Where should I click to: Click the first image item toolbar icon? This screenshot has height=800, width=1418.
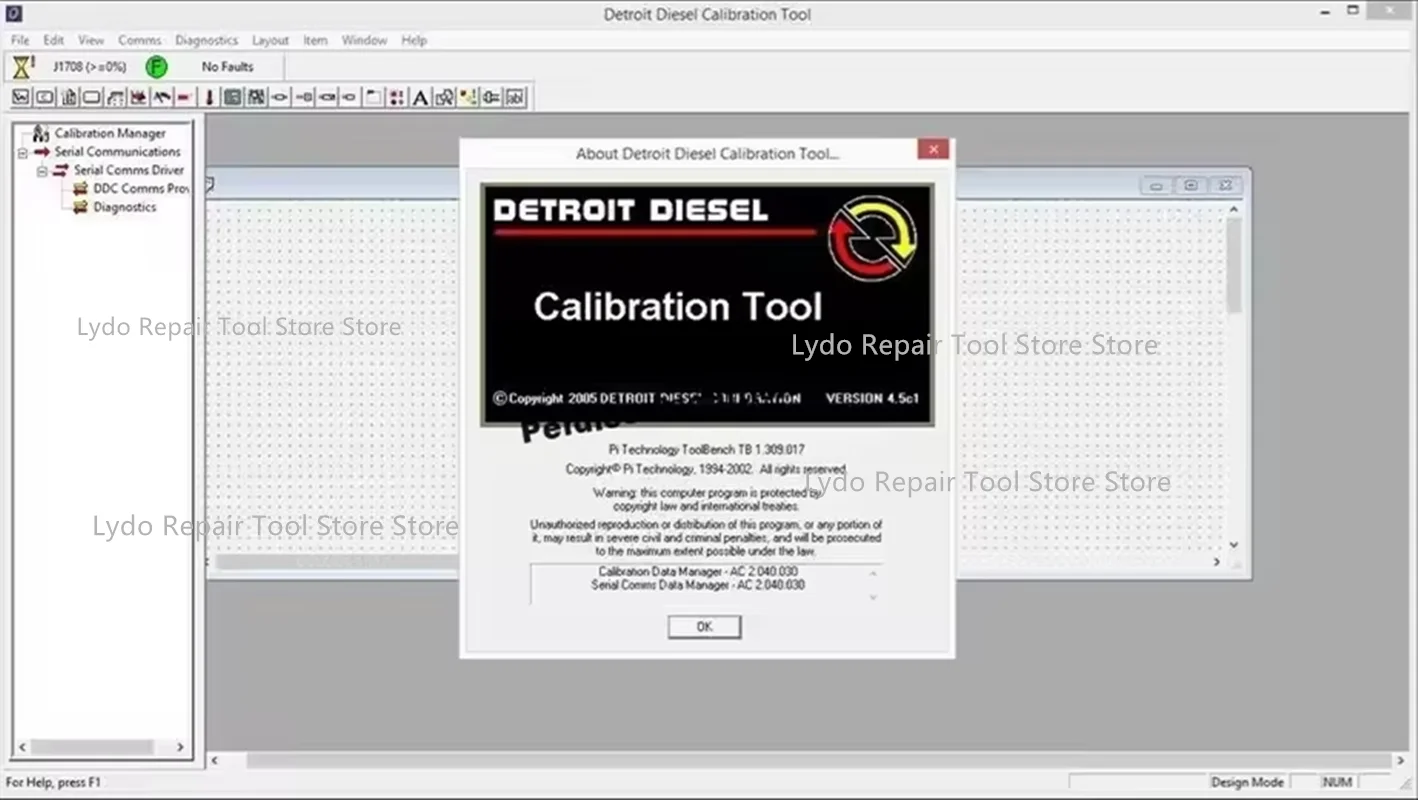click(20, 97)
